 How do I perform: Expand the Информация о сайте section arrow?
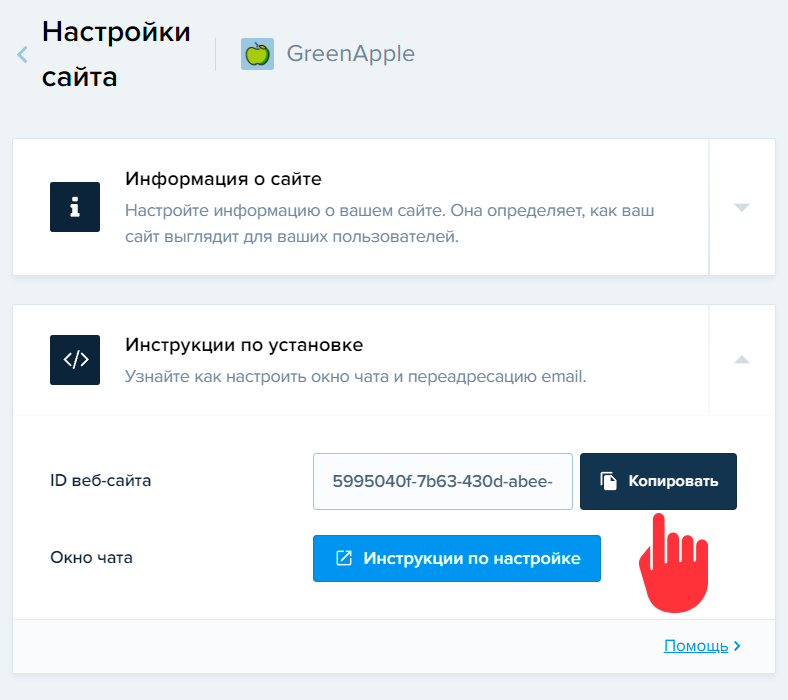[x=742, y=208]
